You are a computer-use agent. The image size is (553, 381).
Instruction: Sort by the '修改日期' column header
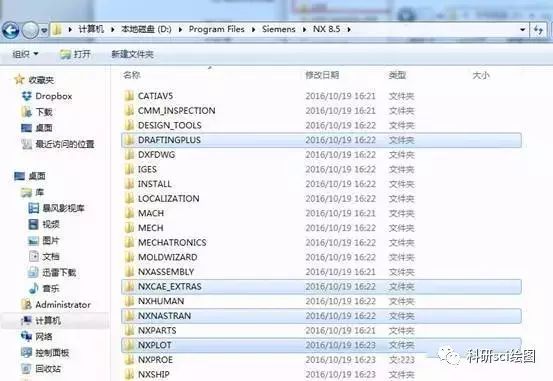point(322,75)
